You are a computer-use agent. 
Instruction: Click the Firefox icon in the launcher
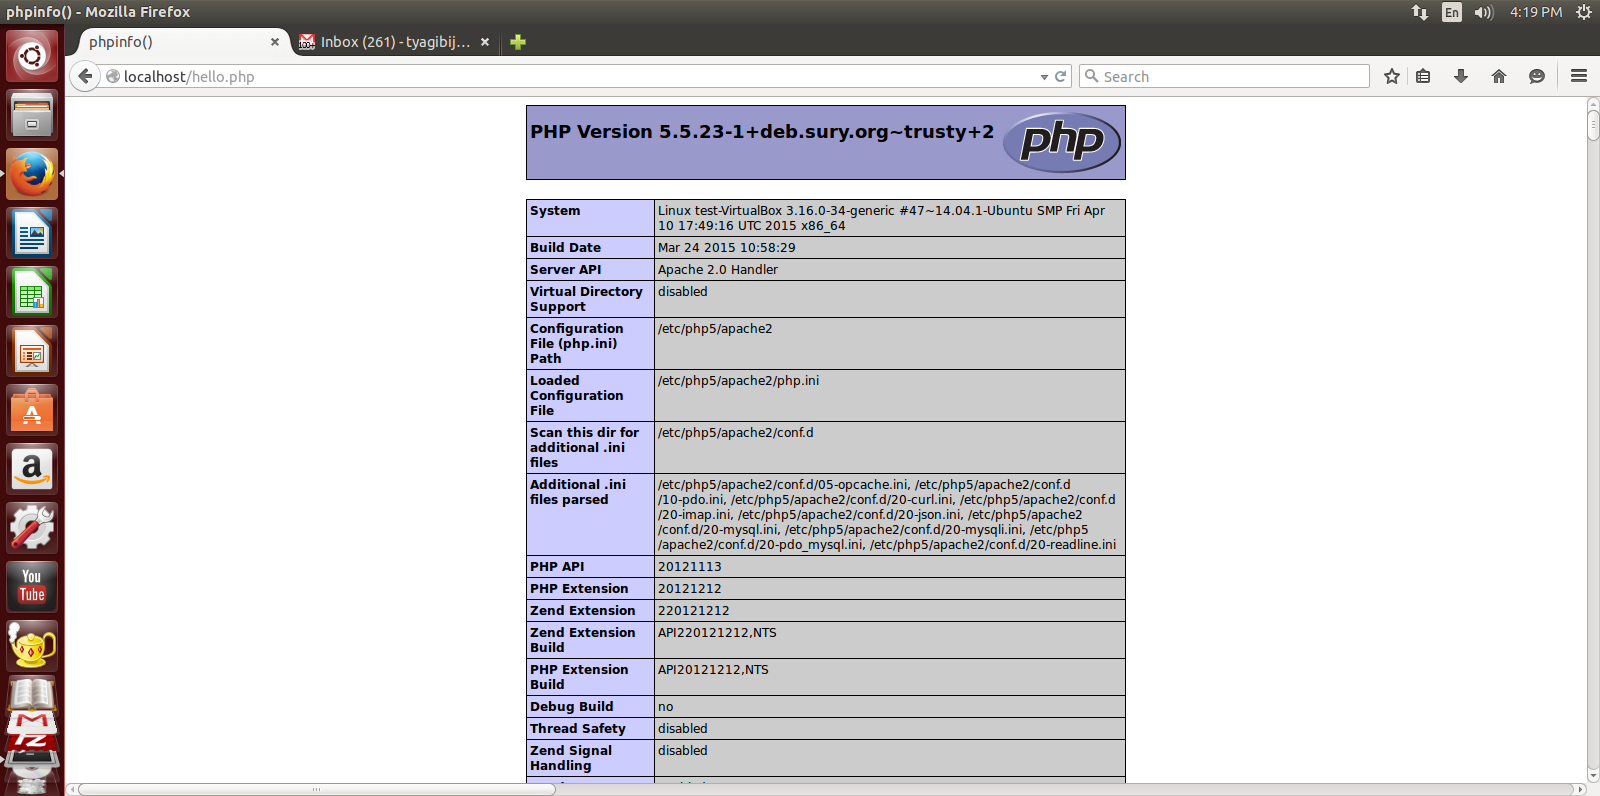32,174
